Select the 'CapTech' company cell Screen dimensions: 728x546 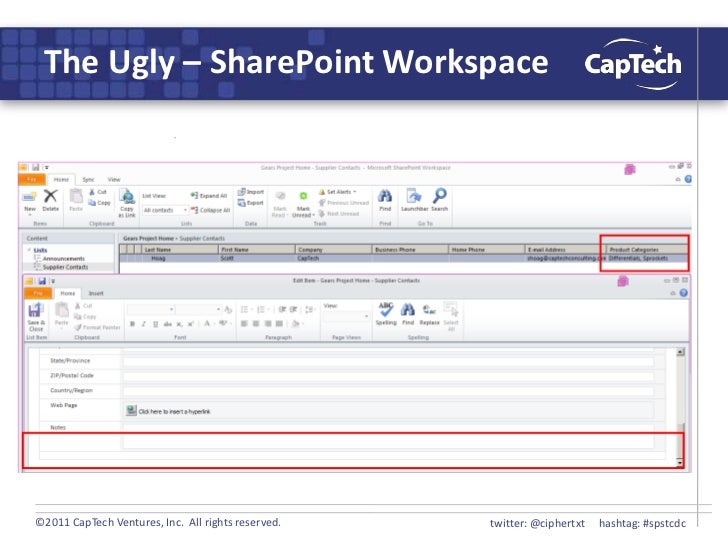click(x=333, y=258)
